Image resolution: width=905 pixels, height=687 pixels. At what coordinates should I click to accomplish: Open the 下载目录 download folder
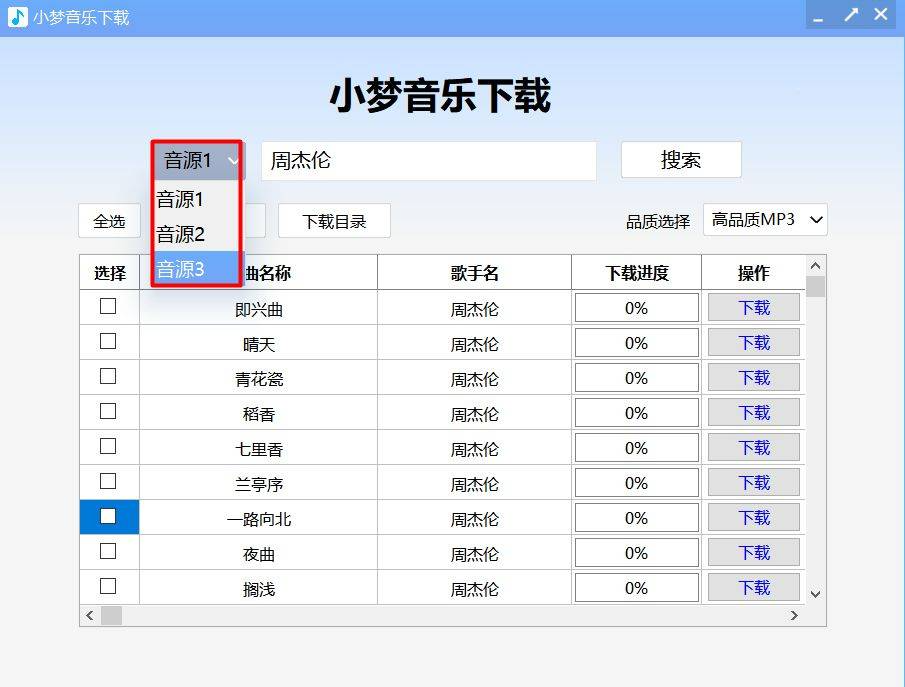tap(334, 221)
